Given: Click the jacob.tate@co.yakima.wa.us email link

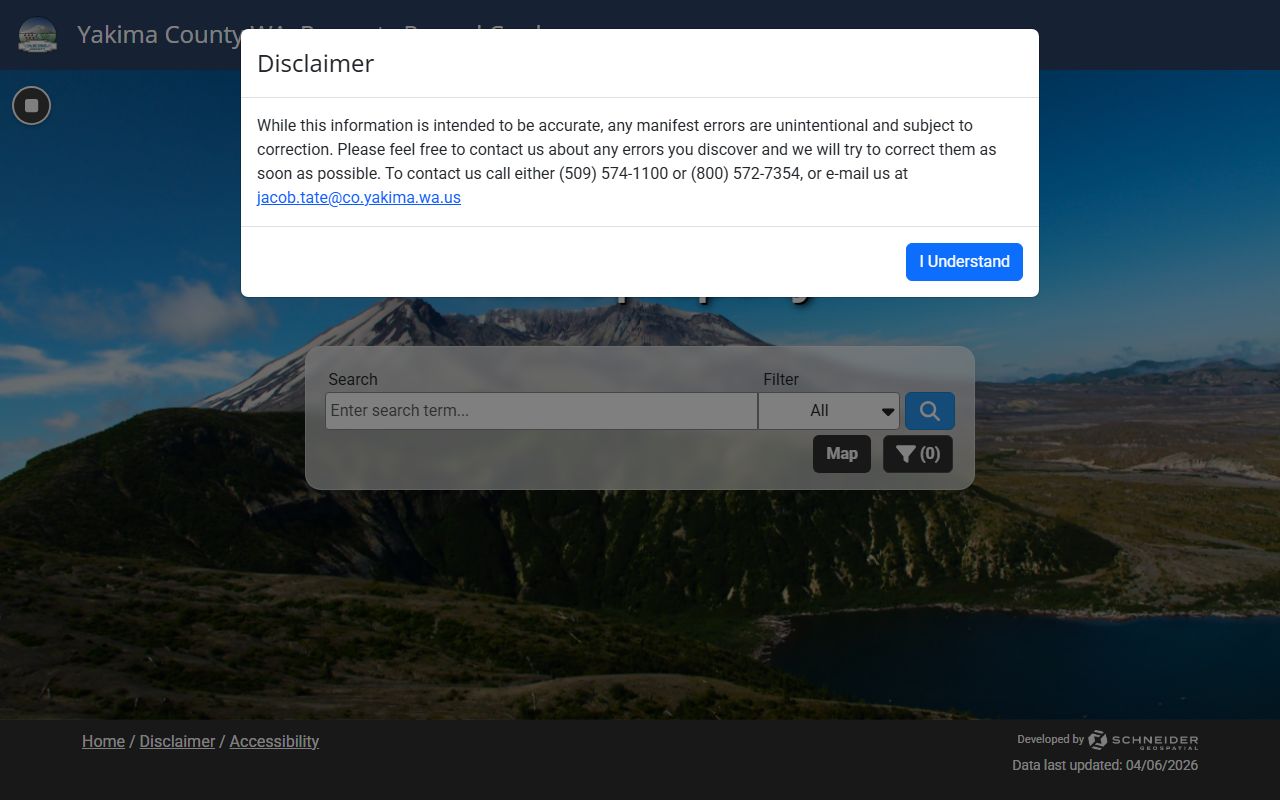Looking at the screenshot, I should 358,198.
